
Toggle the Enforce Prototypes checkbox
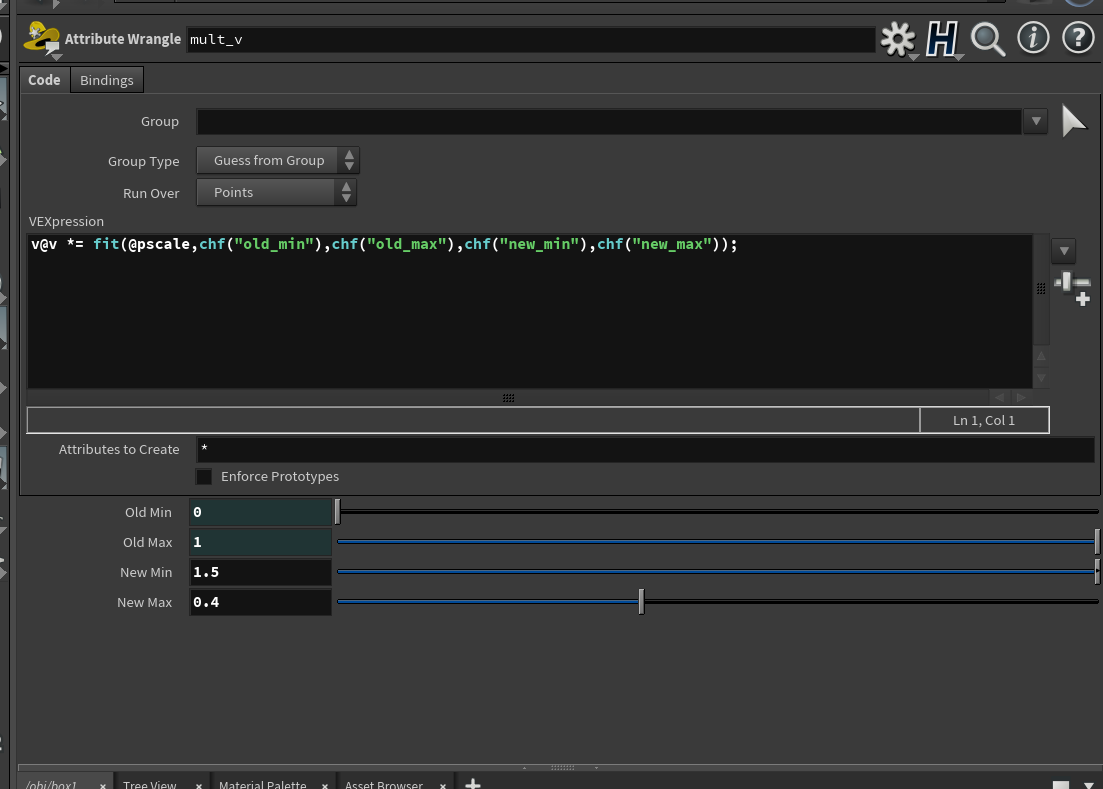point(204,477)
